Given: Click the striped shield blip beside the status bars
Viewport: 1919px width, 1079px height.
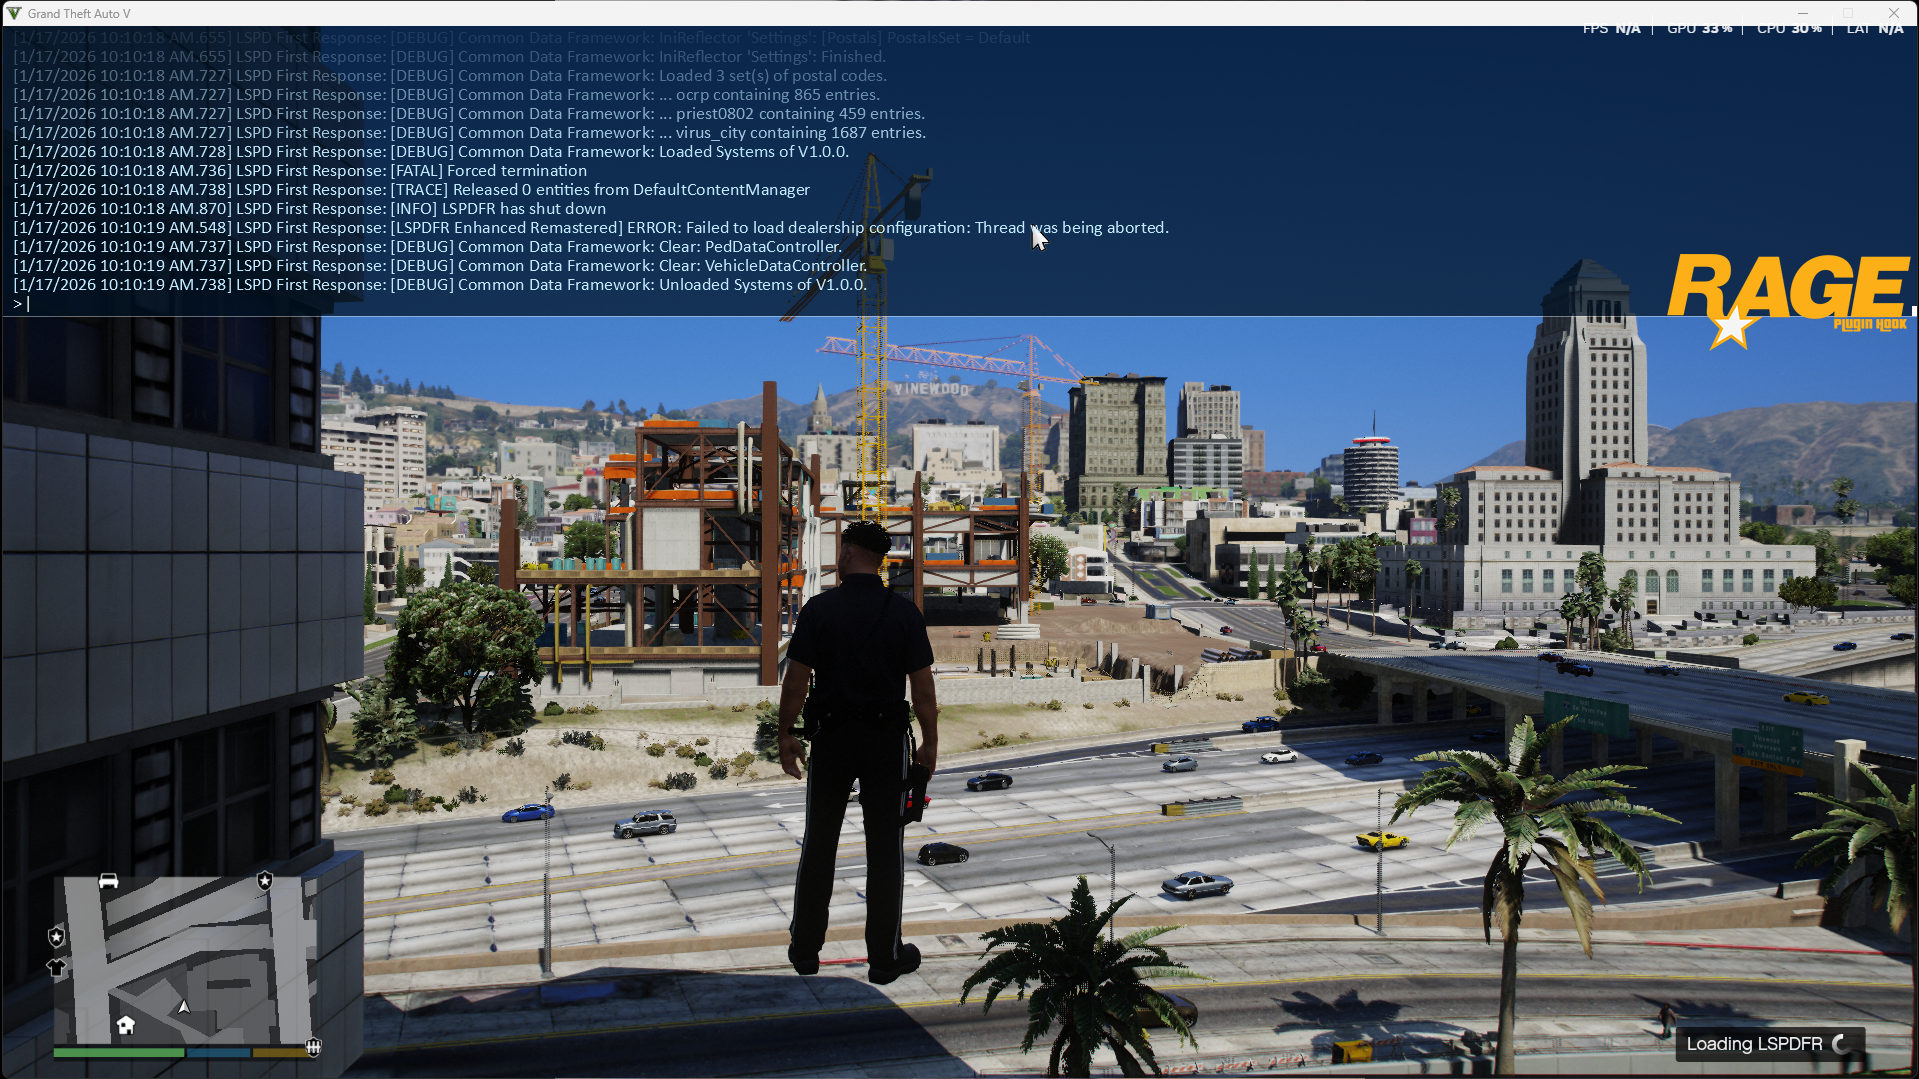Looking at the screenshot, I should [x=313, y=1047].
